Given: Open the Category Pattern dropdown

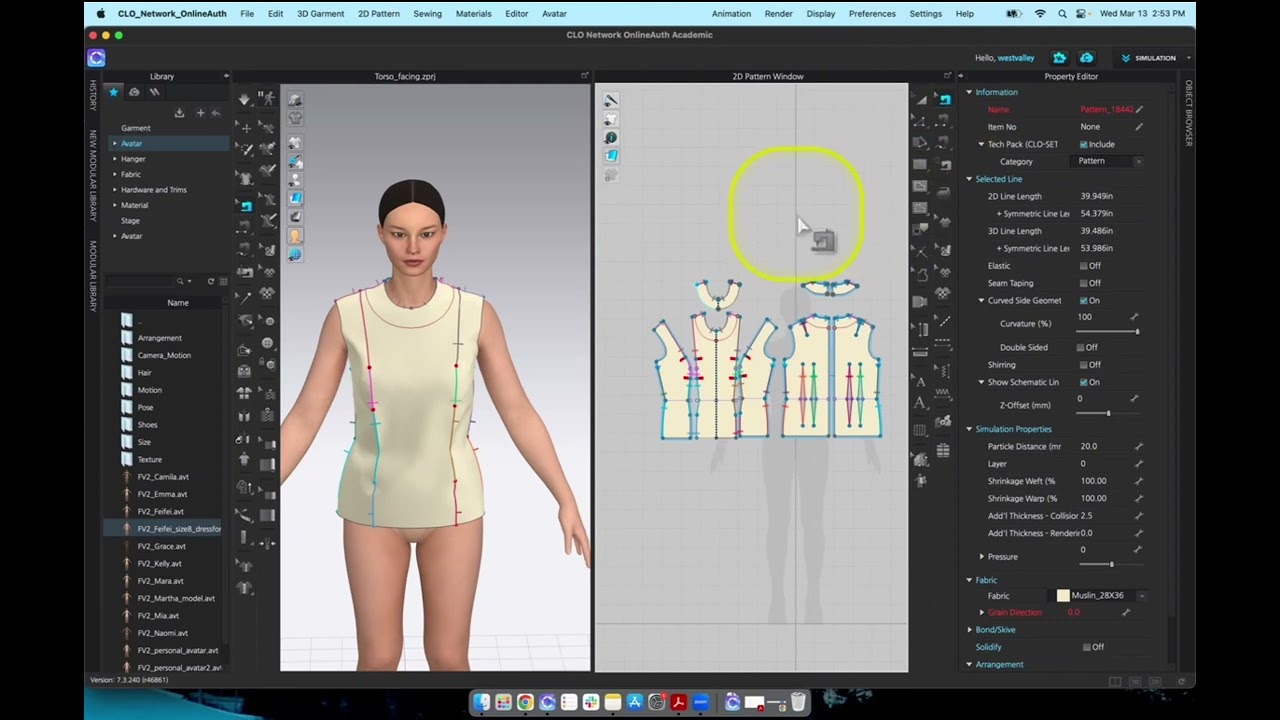Looking at the screenshot, I should (1108, 161).
